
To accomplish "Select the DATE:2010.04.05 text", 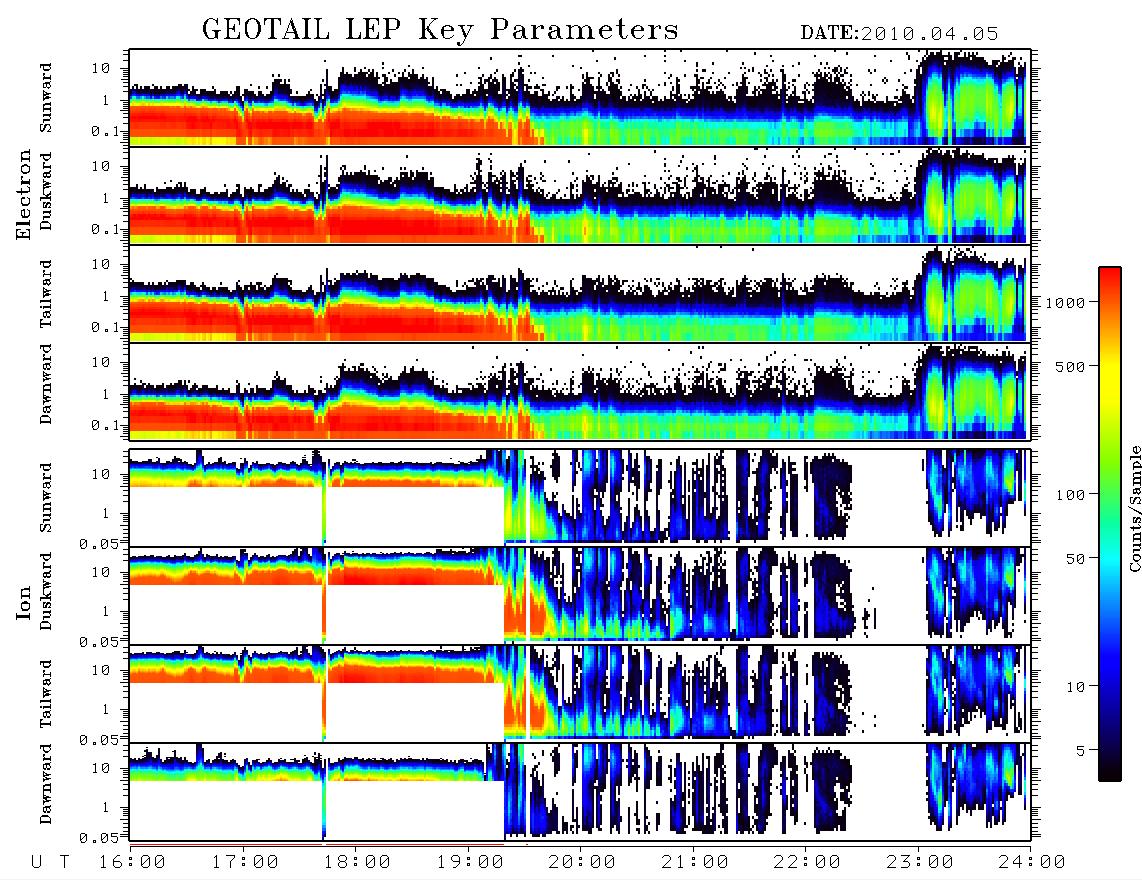I will [x=899, y=34].
